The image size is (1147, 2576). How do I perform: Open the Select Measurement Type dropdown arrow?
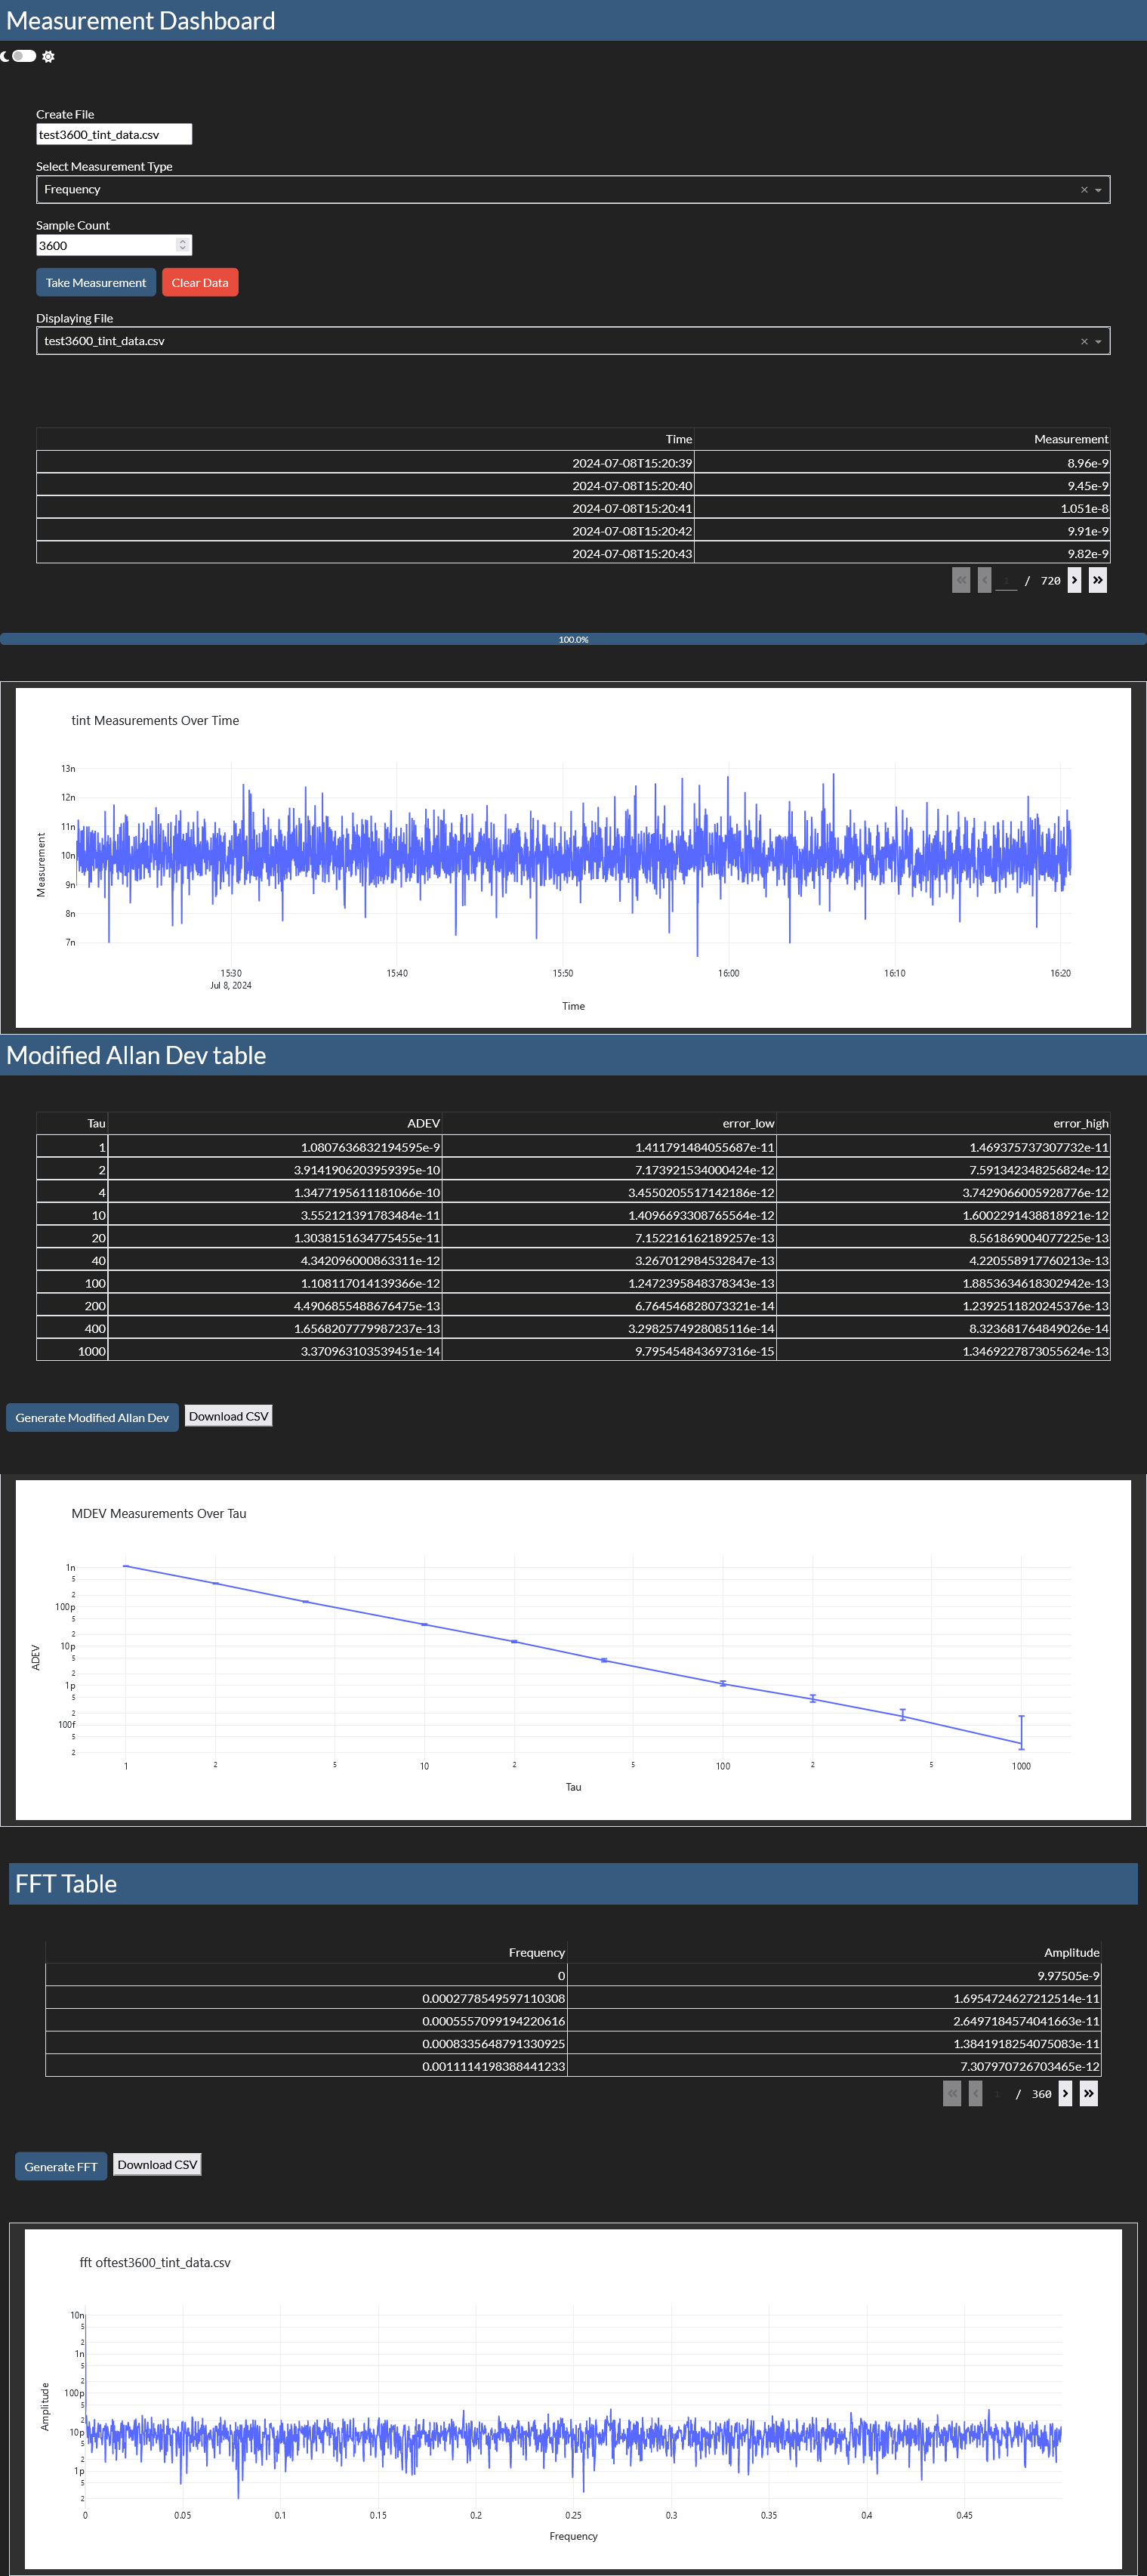[x=1098, y=190]
